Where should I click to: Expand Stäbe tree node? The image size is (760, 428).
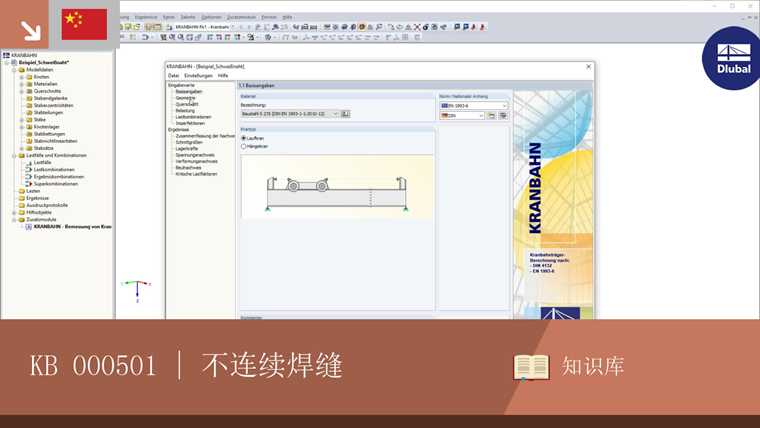(x=21, y=120)
